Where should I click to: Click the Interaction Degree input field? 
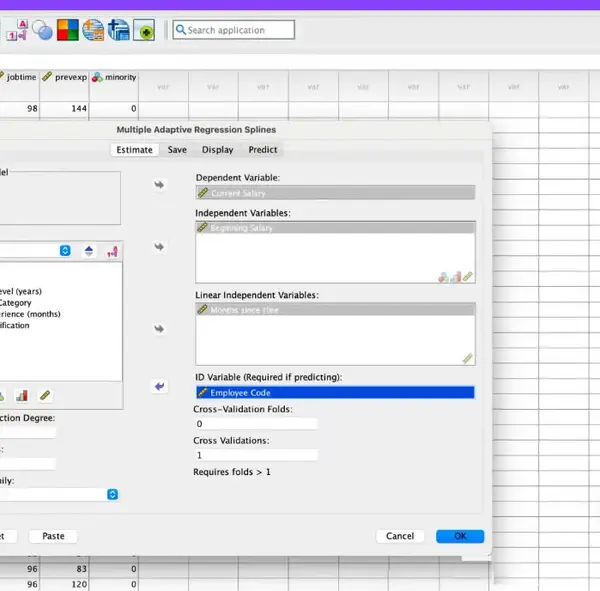click(x=28, y=433)
